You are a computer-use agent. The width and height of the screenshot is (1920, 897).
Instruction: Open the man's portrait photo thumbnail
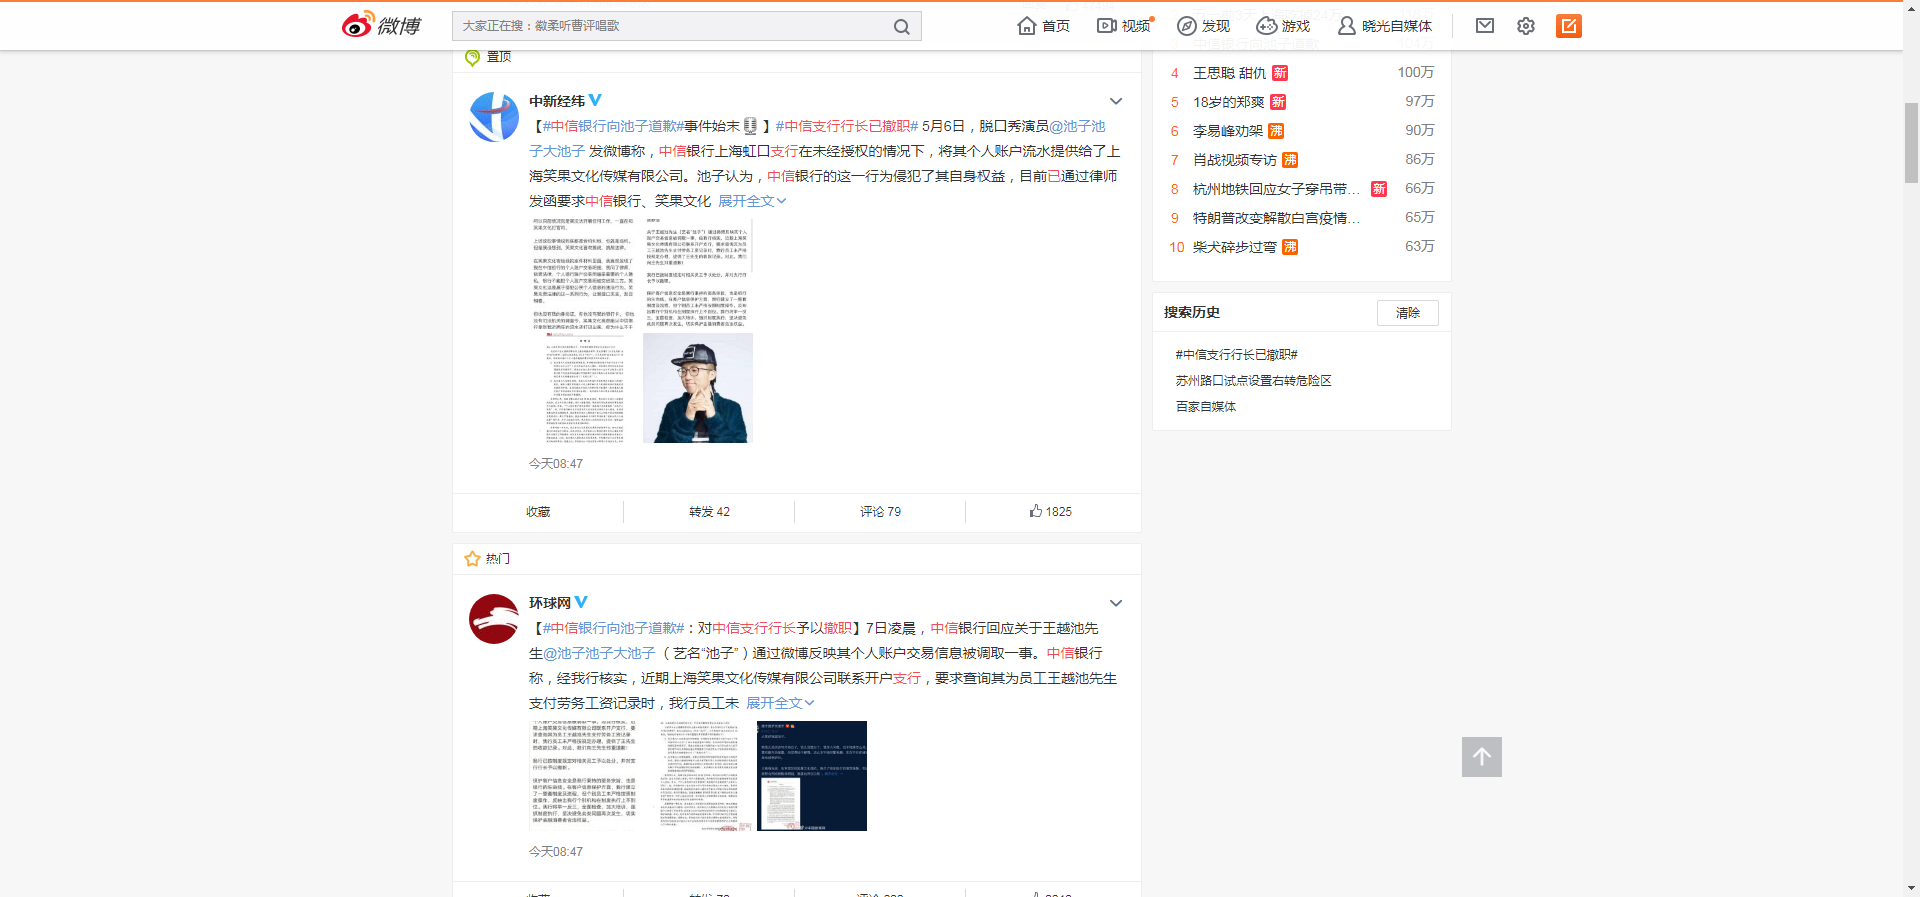[x=698, y=388]
